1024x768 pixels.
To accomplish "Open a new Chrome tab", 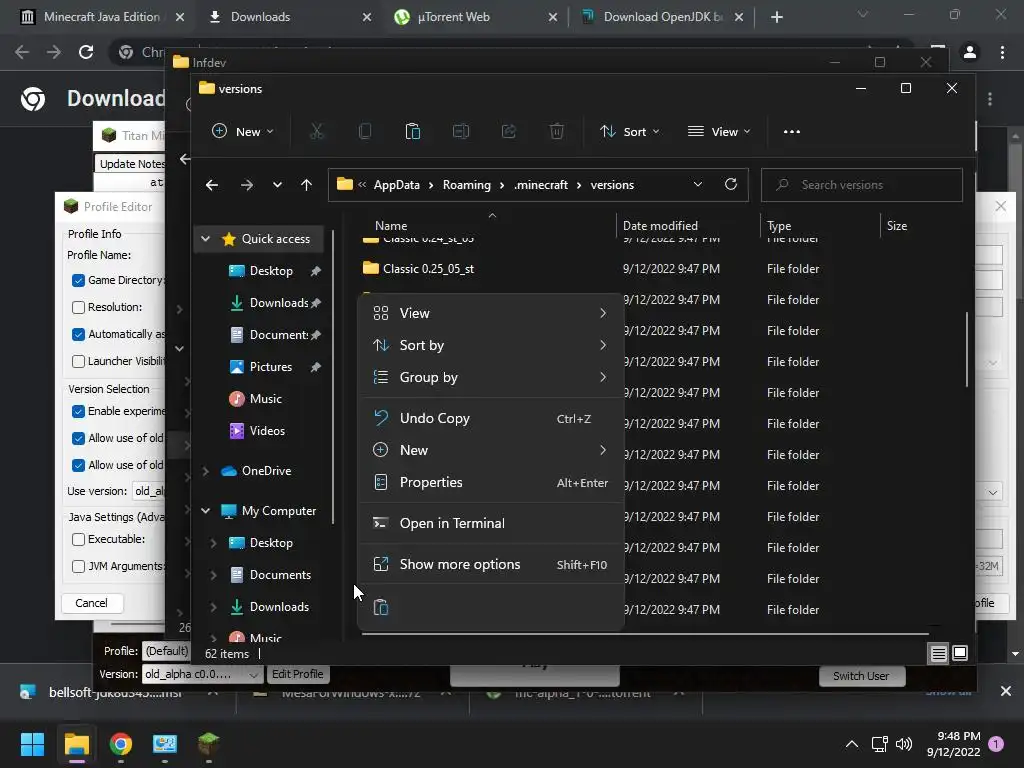I will point(776,17).
